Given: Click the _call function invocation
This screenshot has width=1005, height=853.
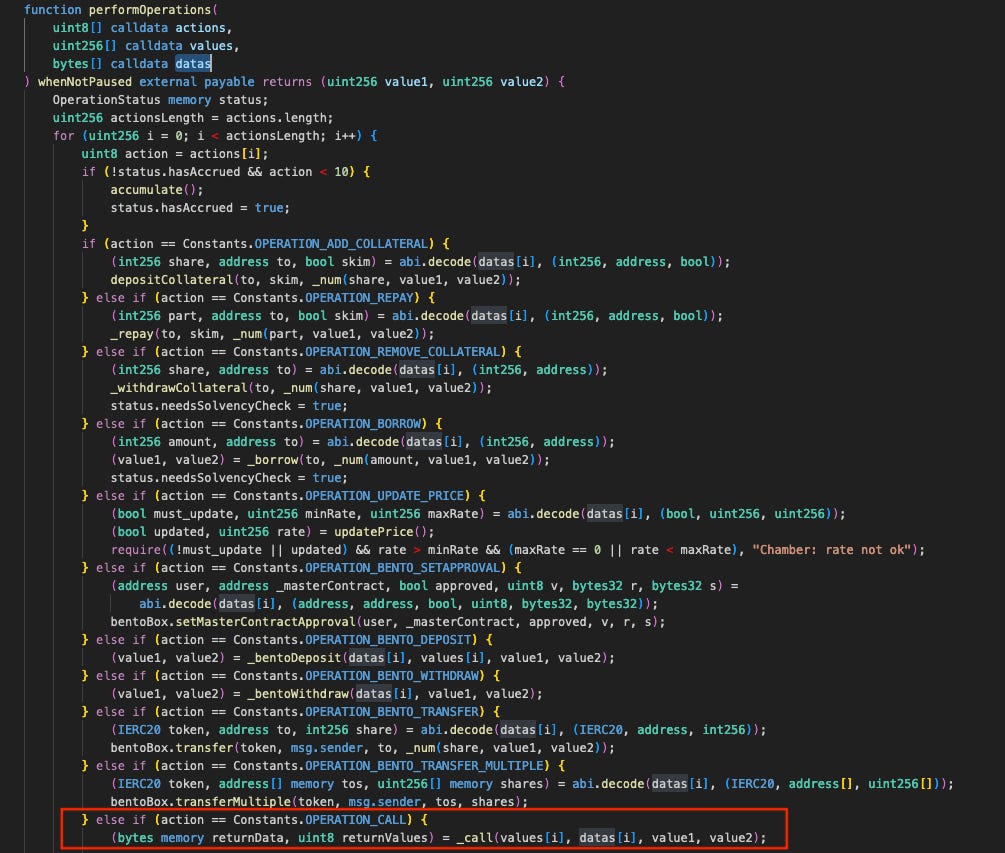Looking at the screenshot, I should (x=474, y=837).
